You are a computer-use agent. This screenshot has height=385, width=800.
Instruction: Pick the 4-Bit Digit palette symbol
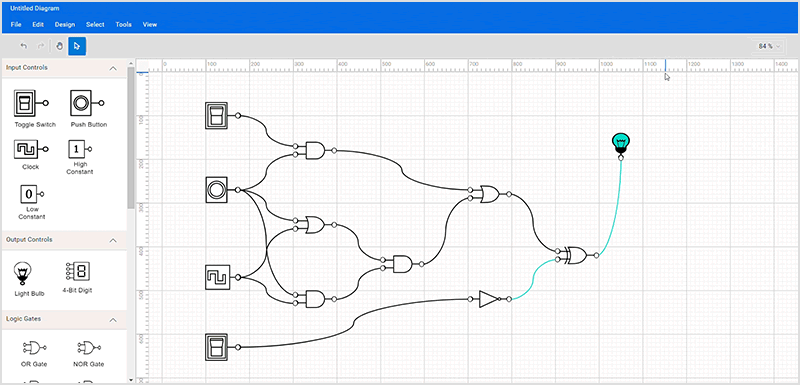[78, 271]
